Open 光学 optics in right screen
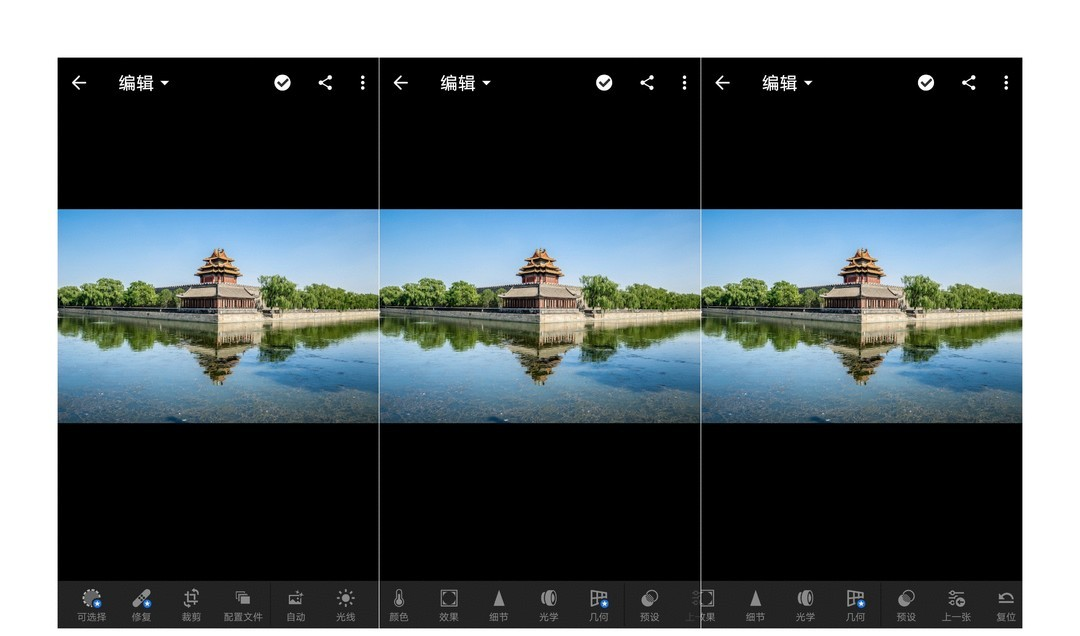The width and height of the screenshot is (1080, 636). (x=805, y=604)
